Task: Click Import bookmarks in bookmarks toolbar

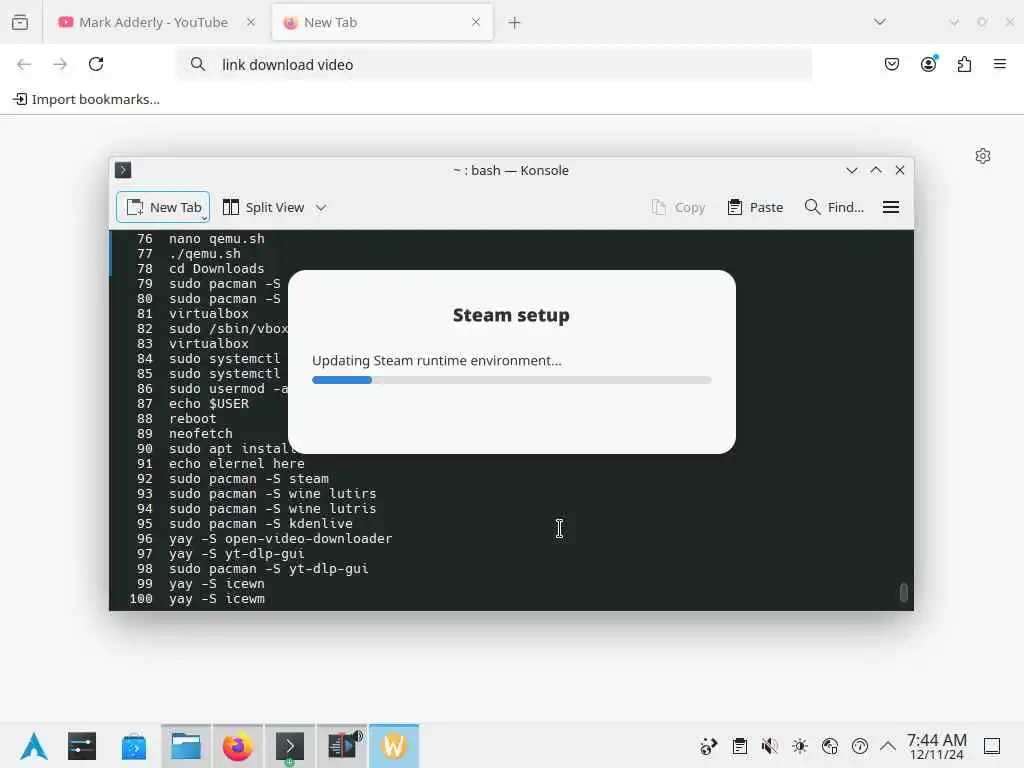Action: 86,99
